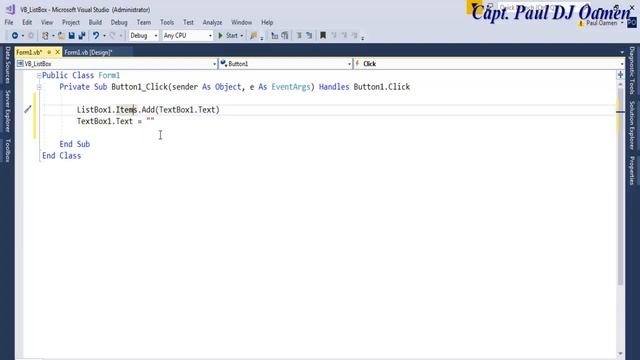Start debugging with the Start button
This screenshot has width=640, height=360.
pyautogui.click(x=228, y=36)
